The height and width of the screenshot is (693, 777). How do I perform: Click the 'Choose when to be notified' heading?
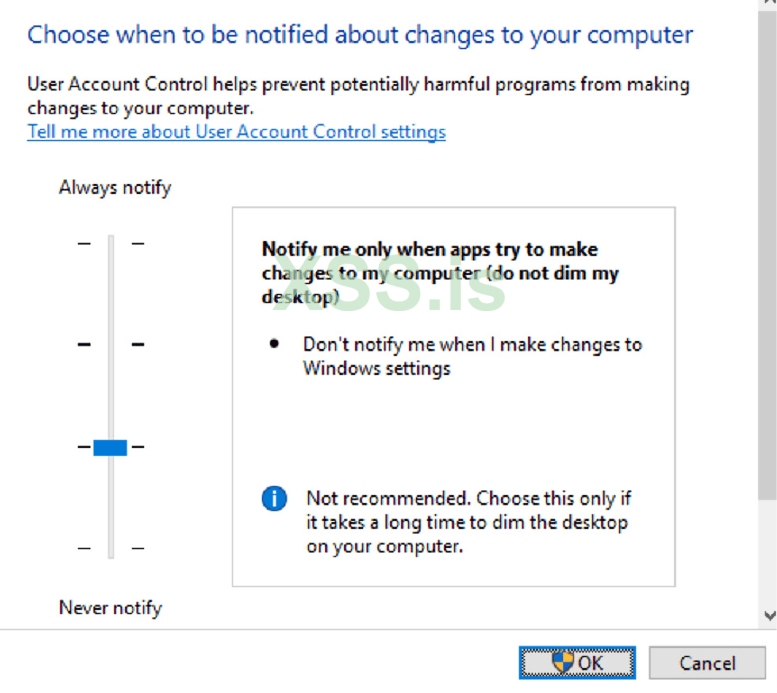pos(360,35)
